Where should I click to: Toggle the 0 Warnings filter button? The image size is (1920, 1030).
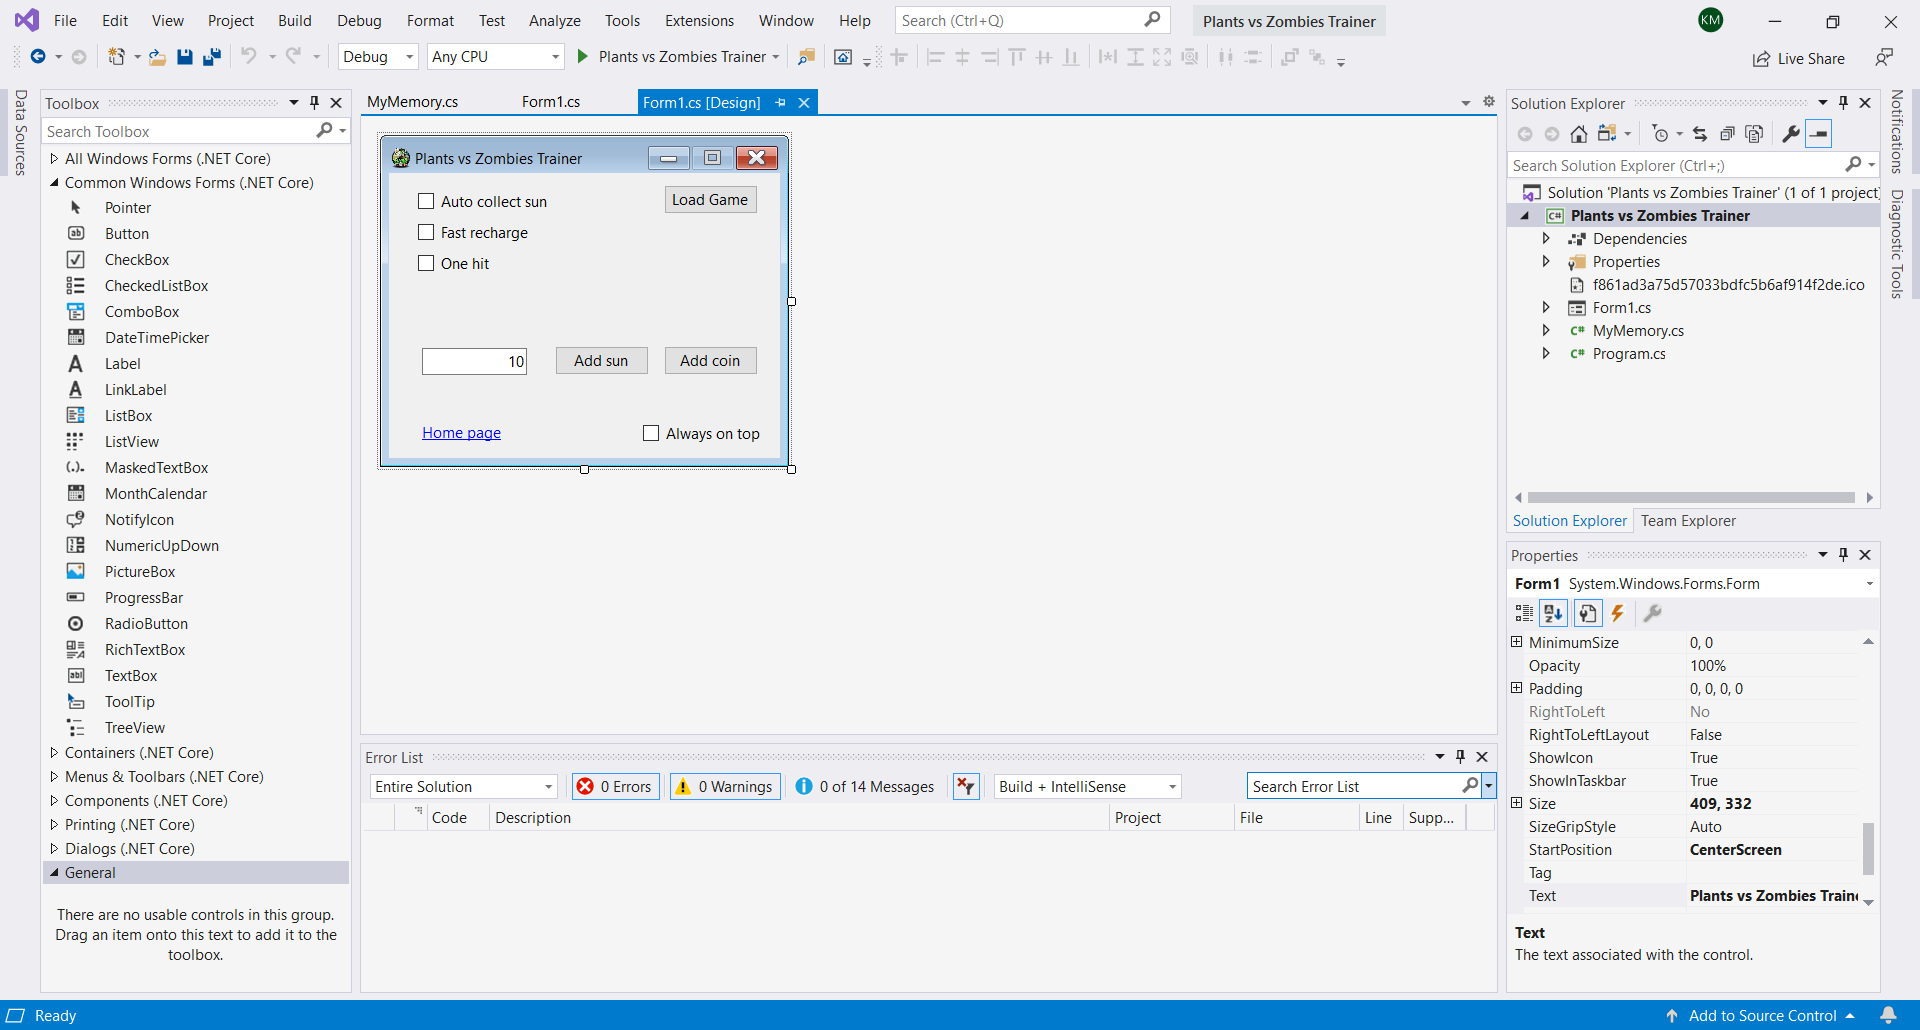725,787
